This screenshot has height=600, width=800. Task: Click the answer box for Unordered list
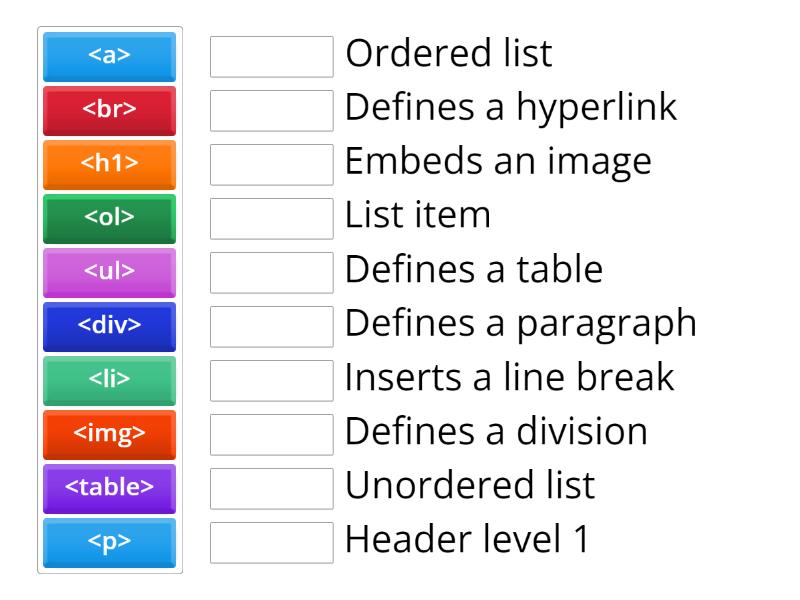coord(271,489)
